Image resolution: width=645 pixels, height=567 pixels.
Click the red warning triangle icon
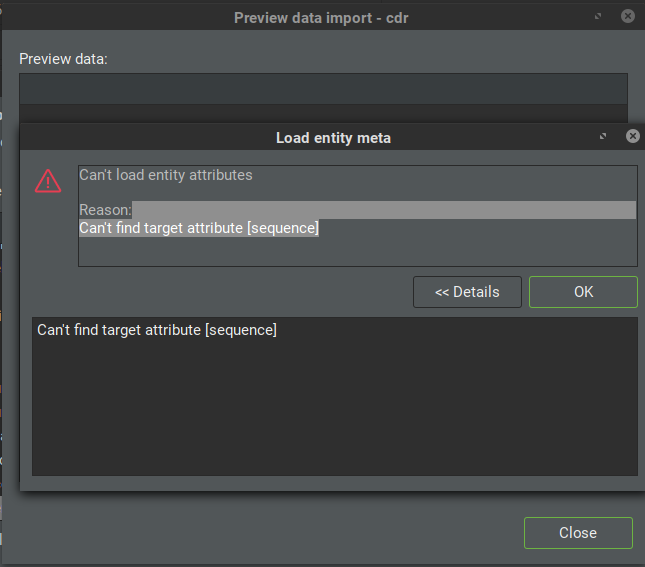coord(48,181)
